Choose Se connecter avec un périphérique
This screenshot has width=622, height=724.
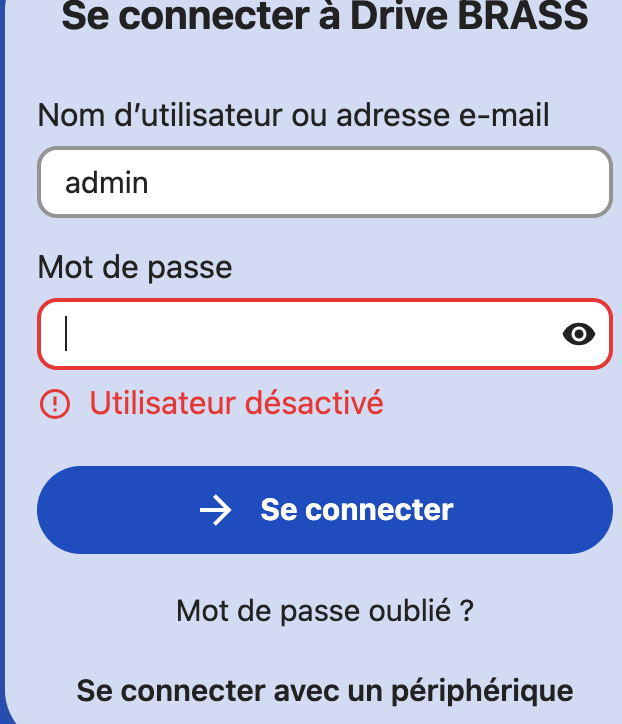pyautogui.click(x=325, y=691)
